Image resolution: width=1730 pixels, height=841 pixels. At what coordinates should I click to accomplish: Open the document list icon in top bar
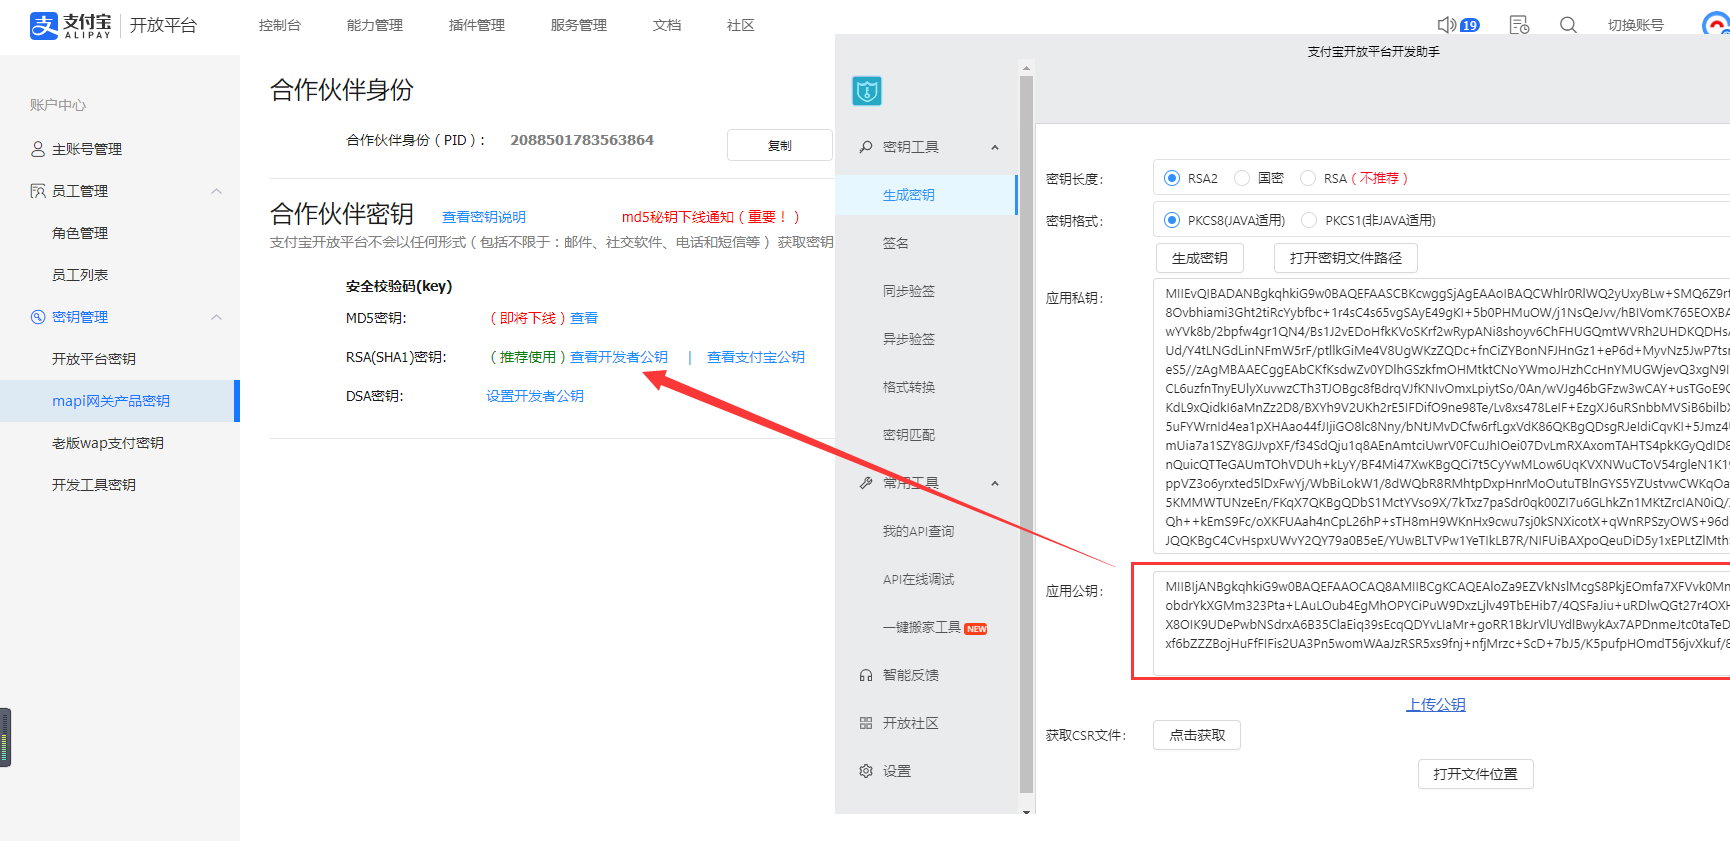(x=1519, y=25)
